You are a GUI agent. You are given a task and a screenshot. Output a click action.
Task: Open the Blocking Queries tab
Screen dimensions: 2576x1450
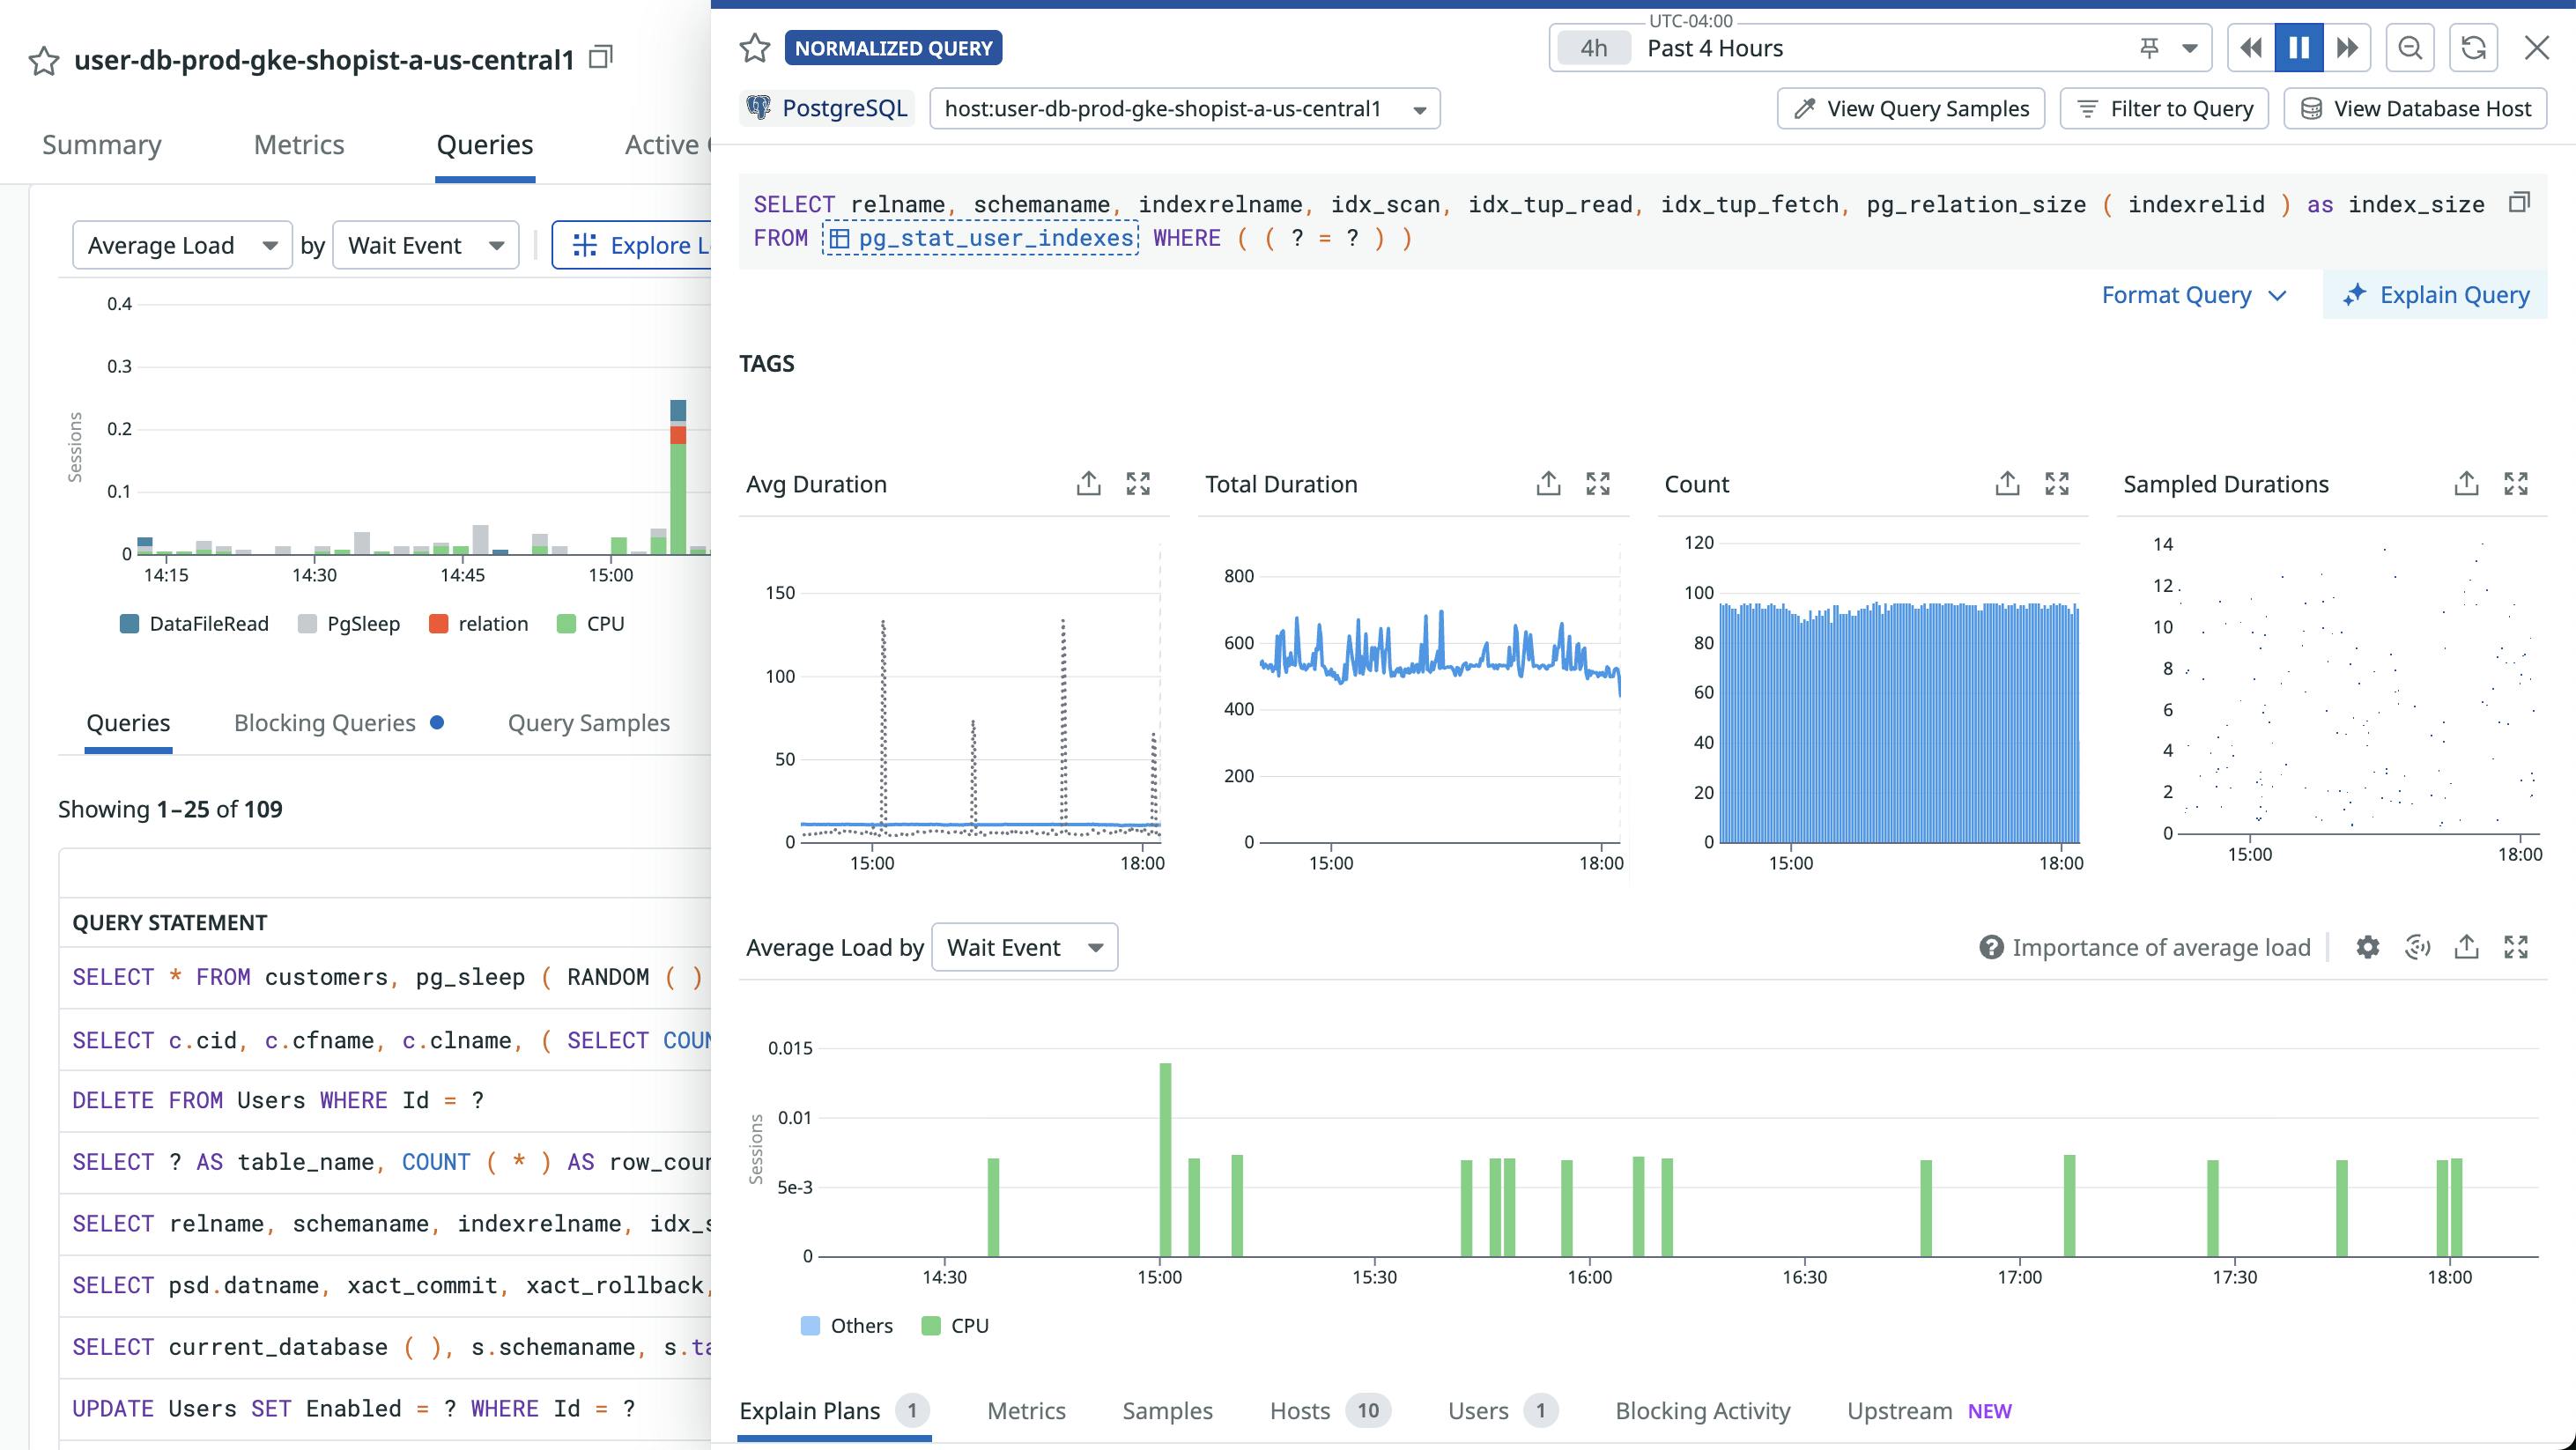(x=325, y=723)
